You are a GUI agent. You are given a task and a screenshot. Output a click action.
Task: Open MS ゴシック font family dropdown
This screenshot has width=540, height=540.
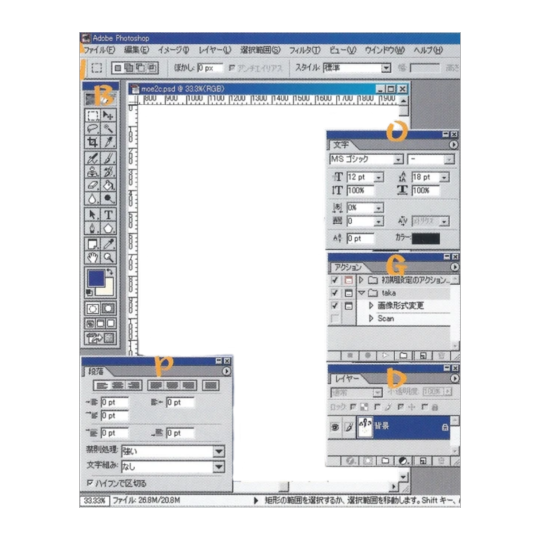(x=398, y=159)
